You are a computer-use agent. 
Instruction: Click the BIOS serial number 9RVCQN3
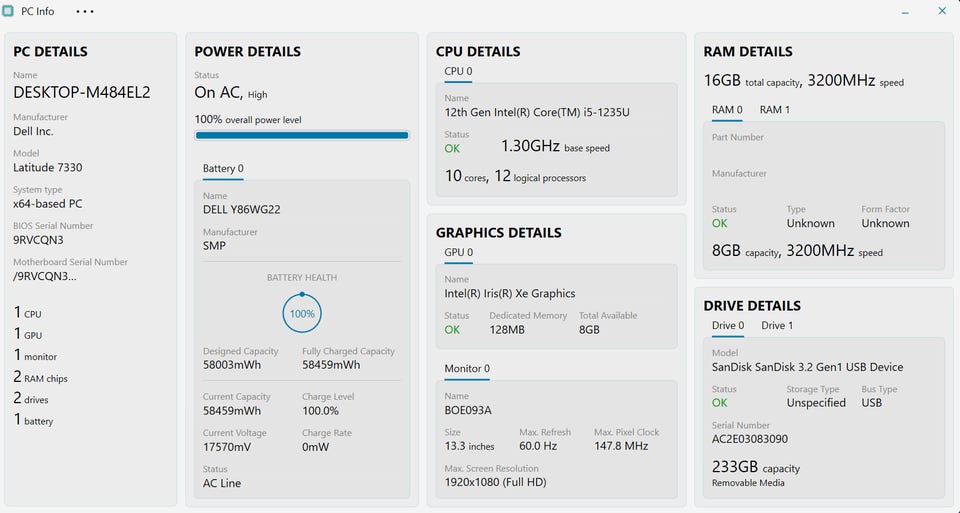pyautogui.click(x=39, y=240)
